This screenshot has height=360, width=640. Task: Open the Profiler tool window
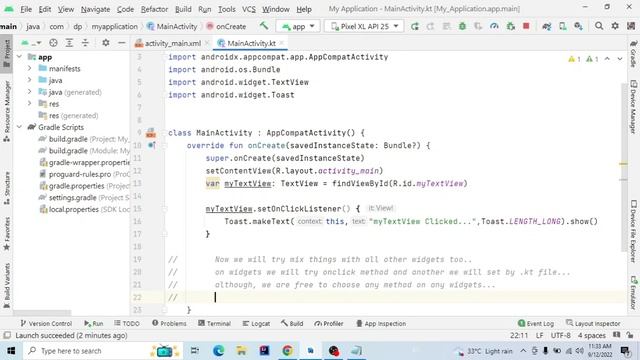point(329,324)
